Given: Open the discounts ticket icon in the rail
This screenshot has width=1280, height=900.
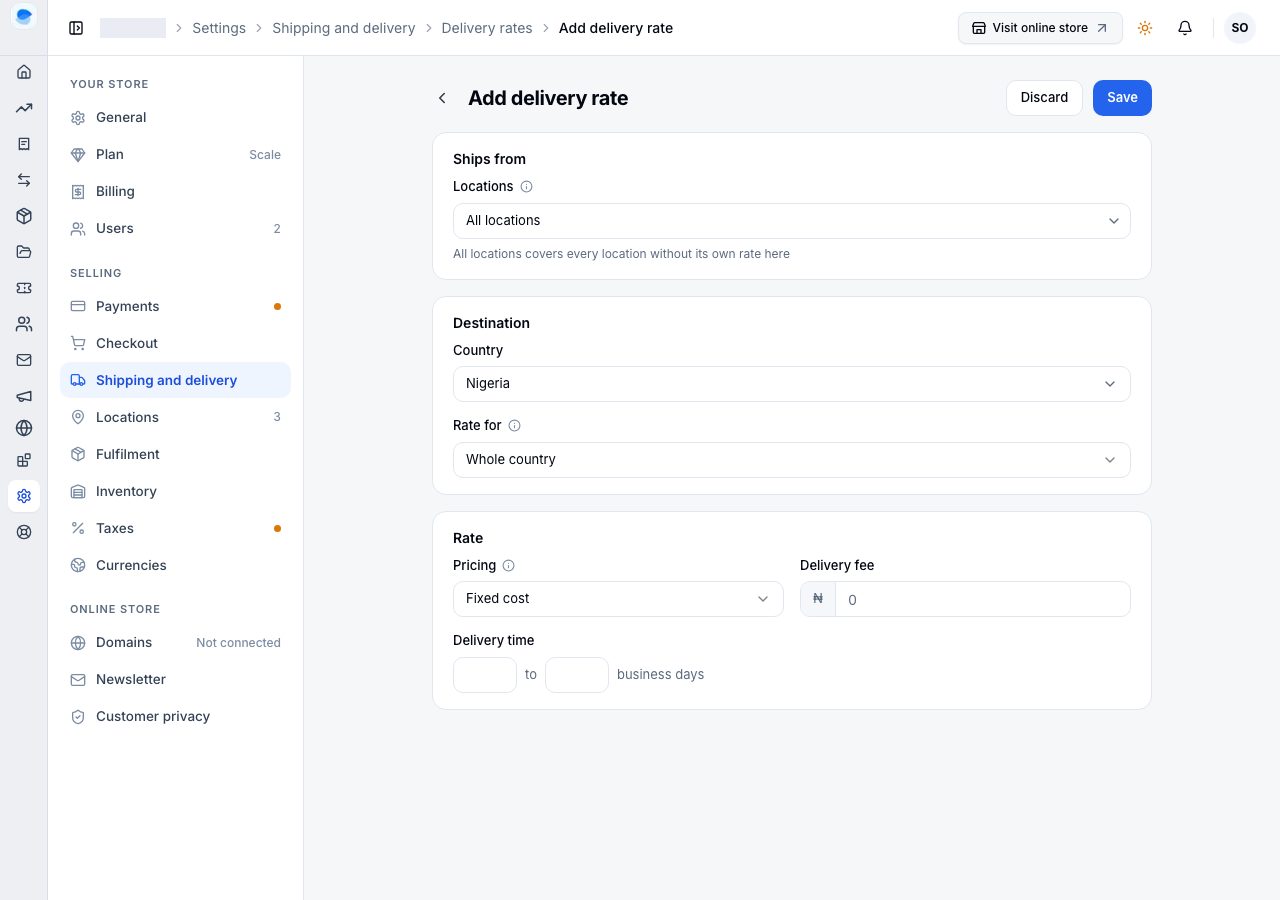Looking at the screenshot, I should 24,288.
